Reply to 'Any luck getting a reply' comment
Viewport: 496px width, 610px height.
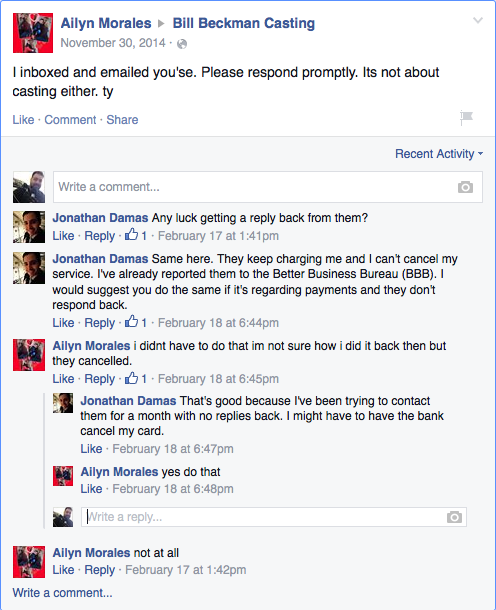[x=100, y=236]
